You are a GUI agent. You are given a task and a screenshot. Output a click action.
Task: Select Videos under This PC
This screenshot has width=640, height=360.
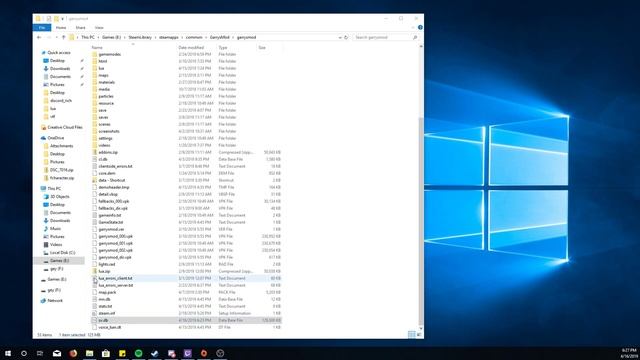[56, 244]
